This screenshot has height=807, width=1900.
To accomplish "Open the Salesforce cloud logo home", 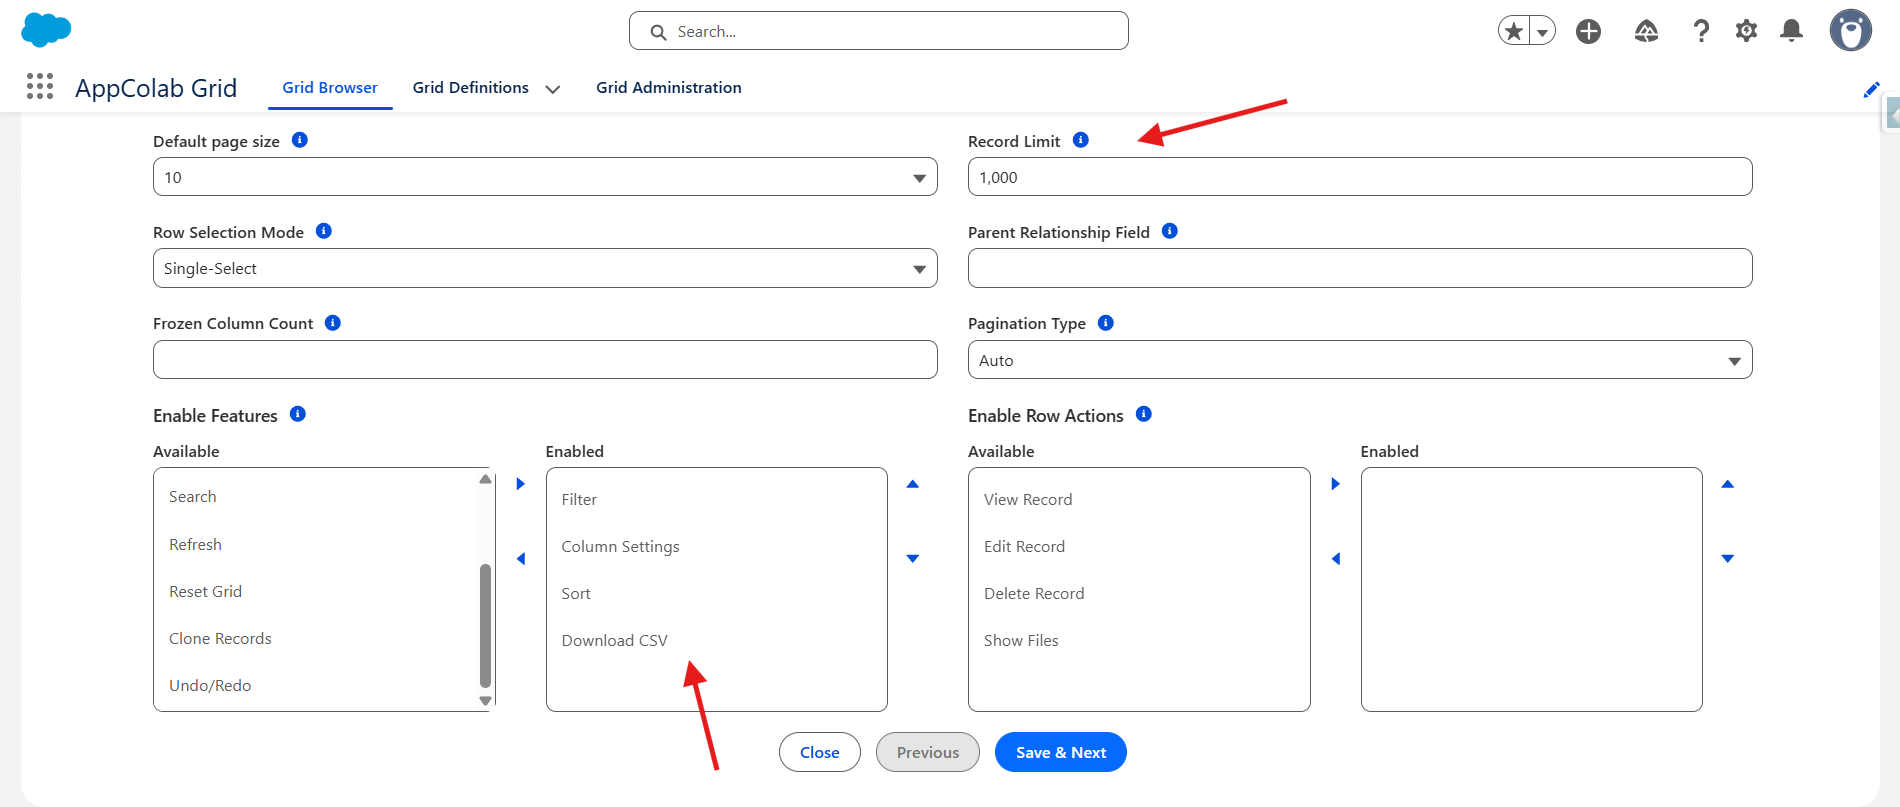I will point(46,30).
